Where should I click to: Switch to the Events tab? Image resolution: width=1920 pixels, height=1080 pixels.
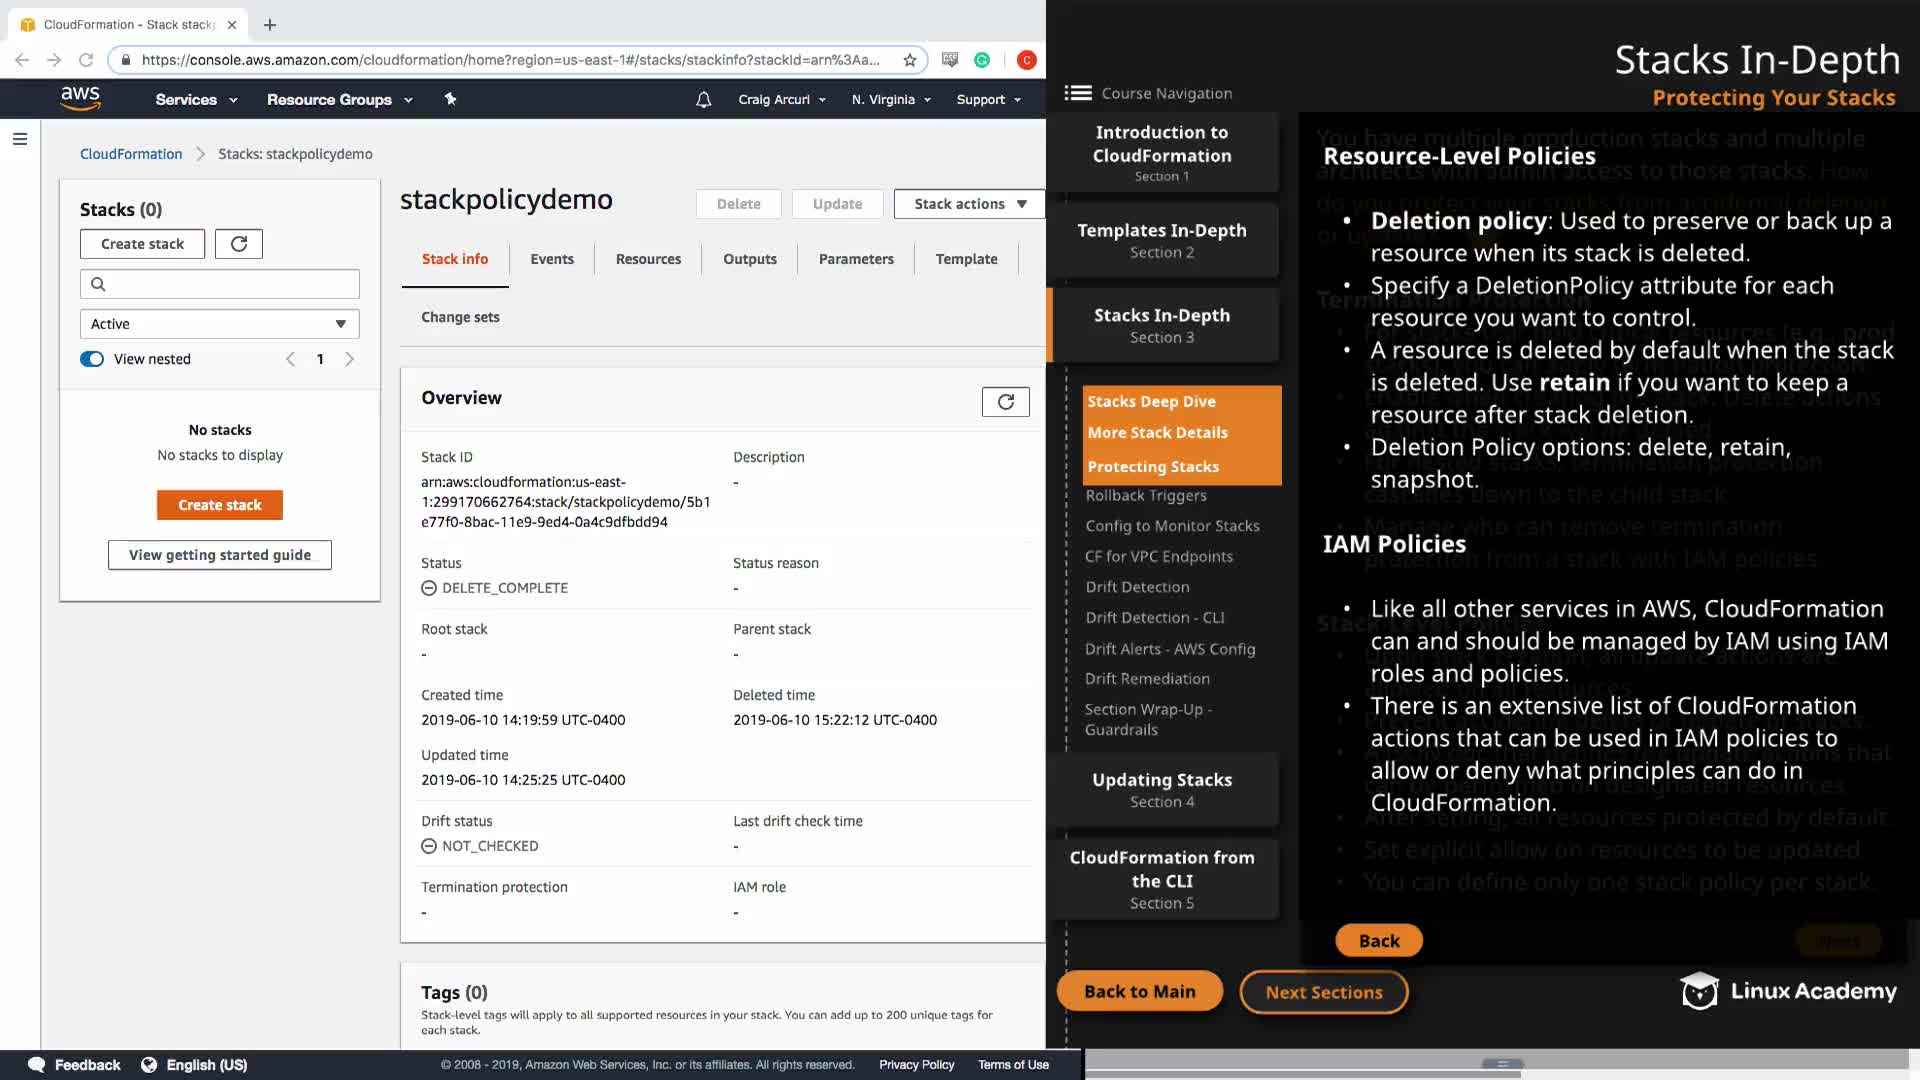552,259
